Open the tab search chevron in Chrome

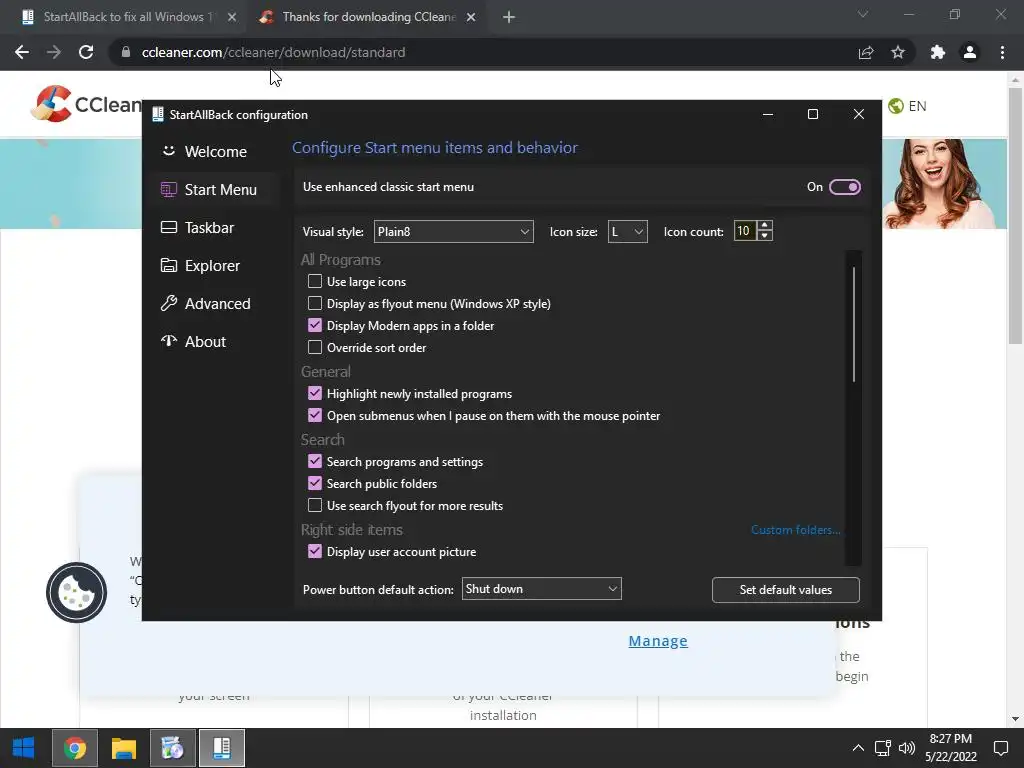click(x=863, y=14)
